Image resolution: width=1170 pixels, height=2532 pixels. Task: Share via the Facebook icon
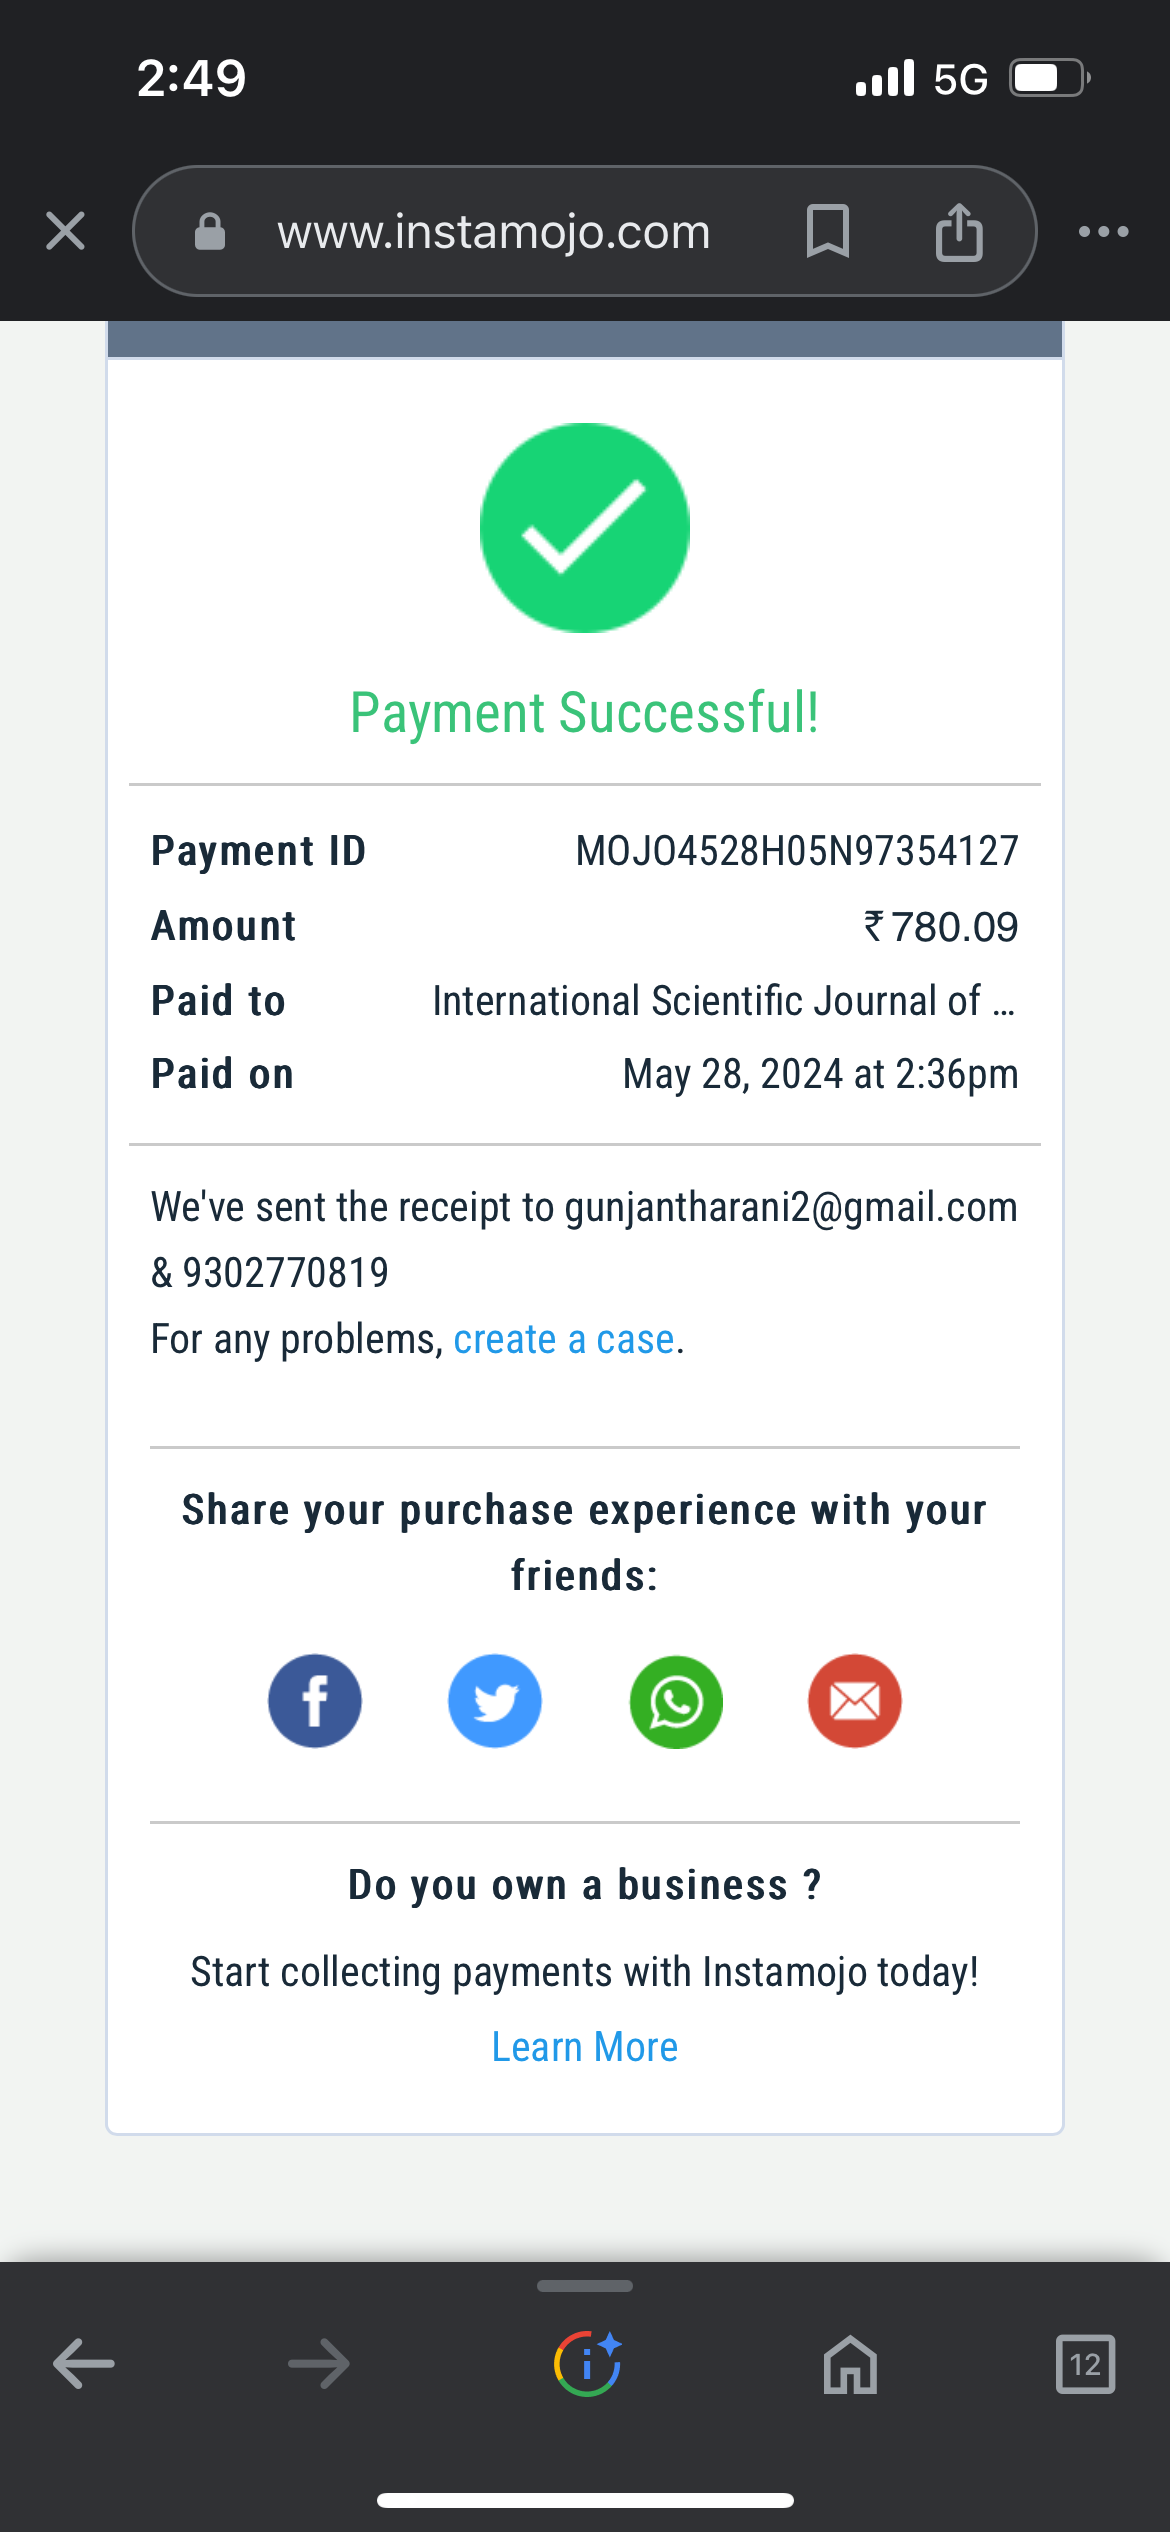315,1701
